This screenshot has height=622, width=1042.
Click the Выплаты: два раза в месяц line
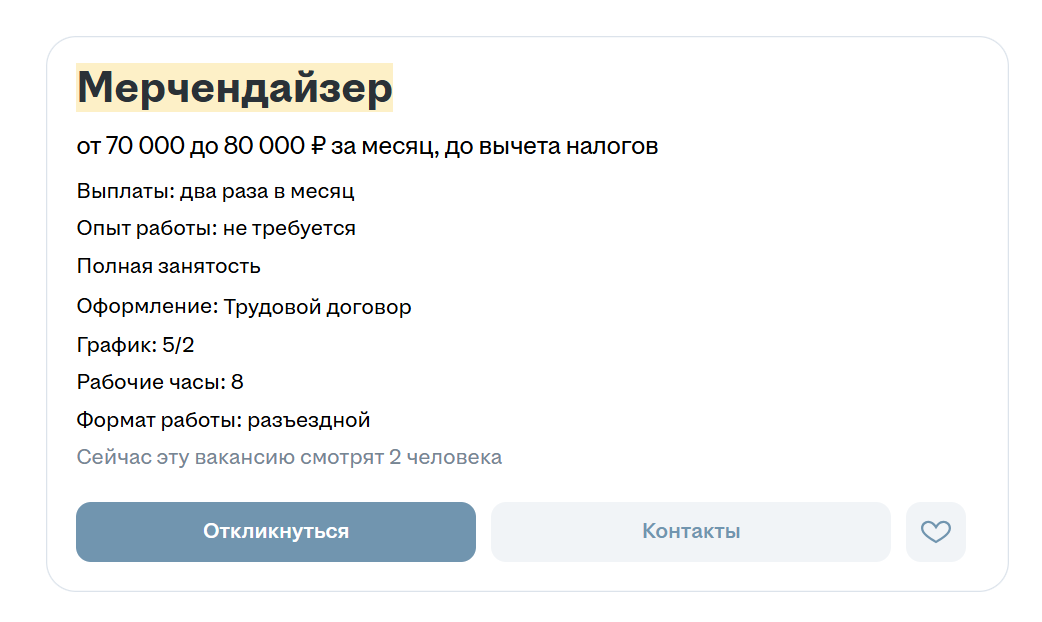[215, 191]
